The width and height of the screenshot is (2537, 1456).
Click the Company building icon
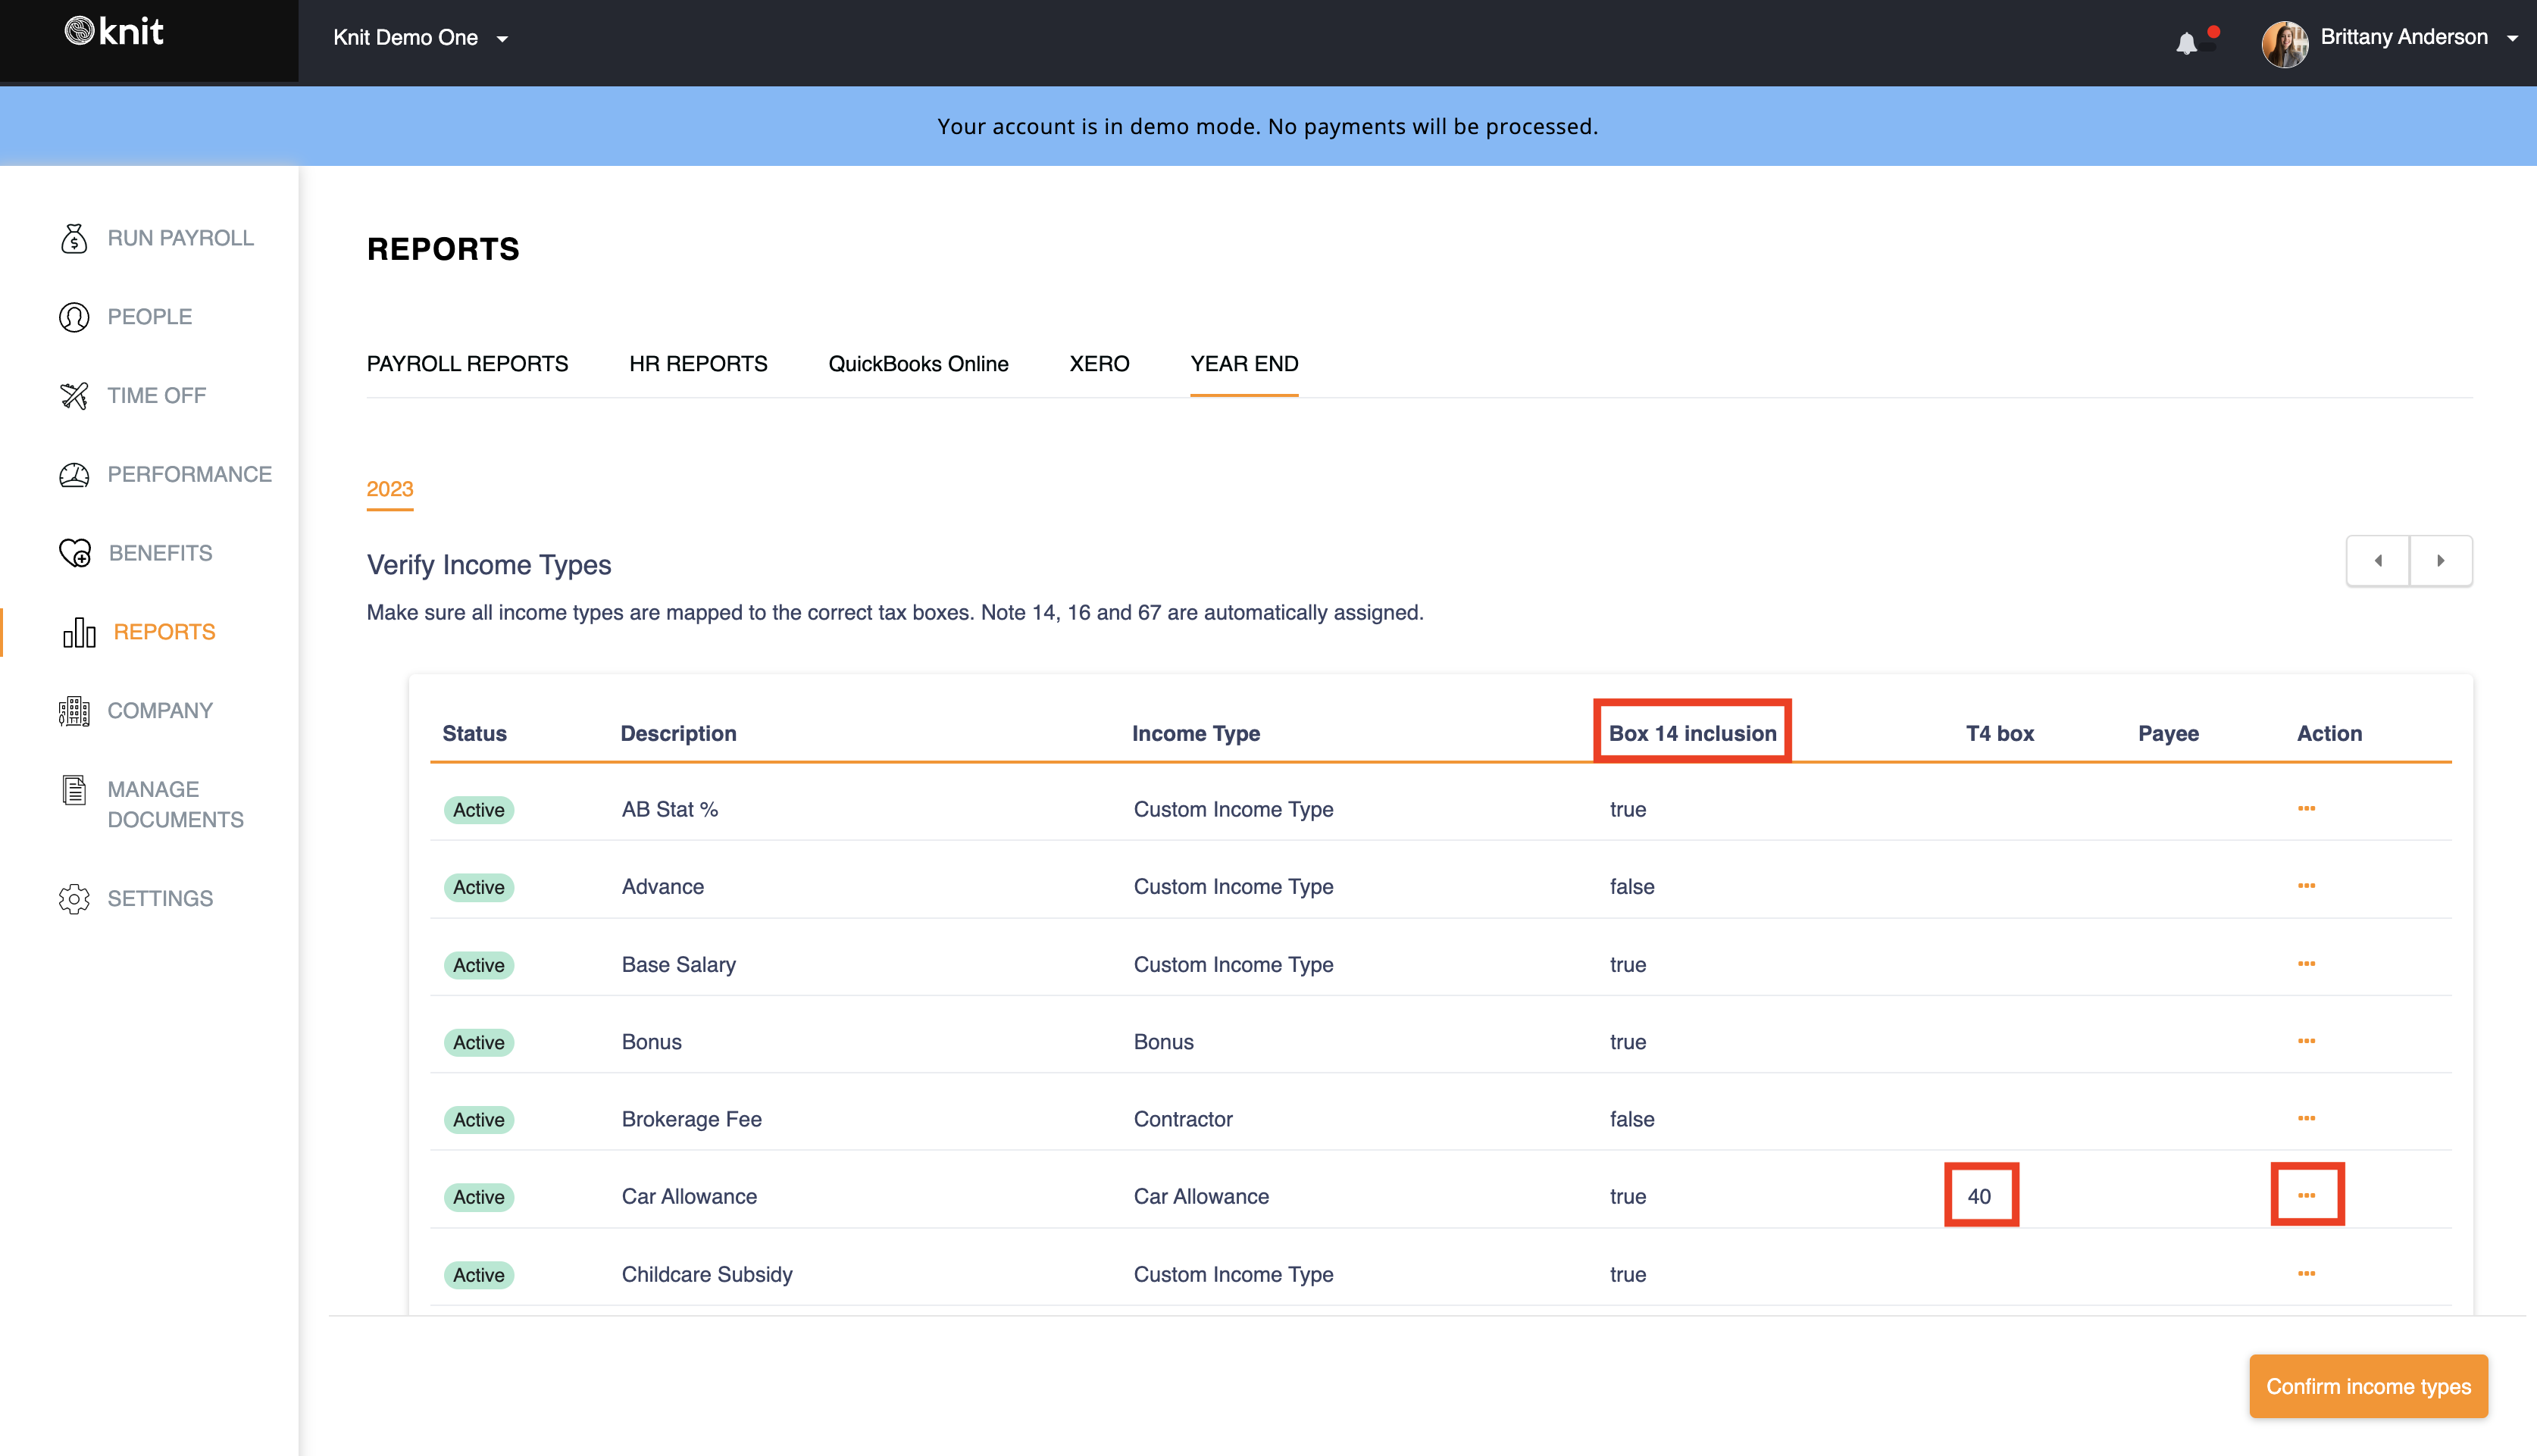74,711
